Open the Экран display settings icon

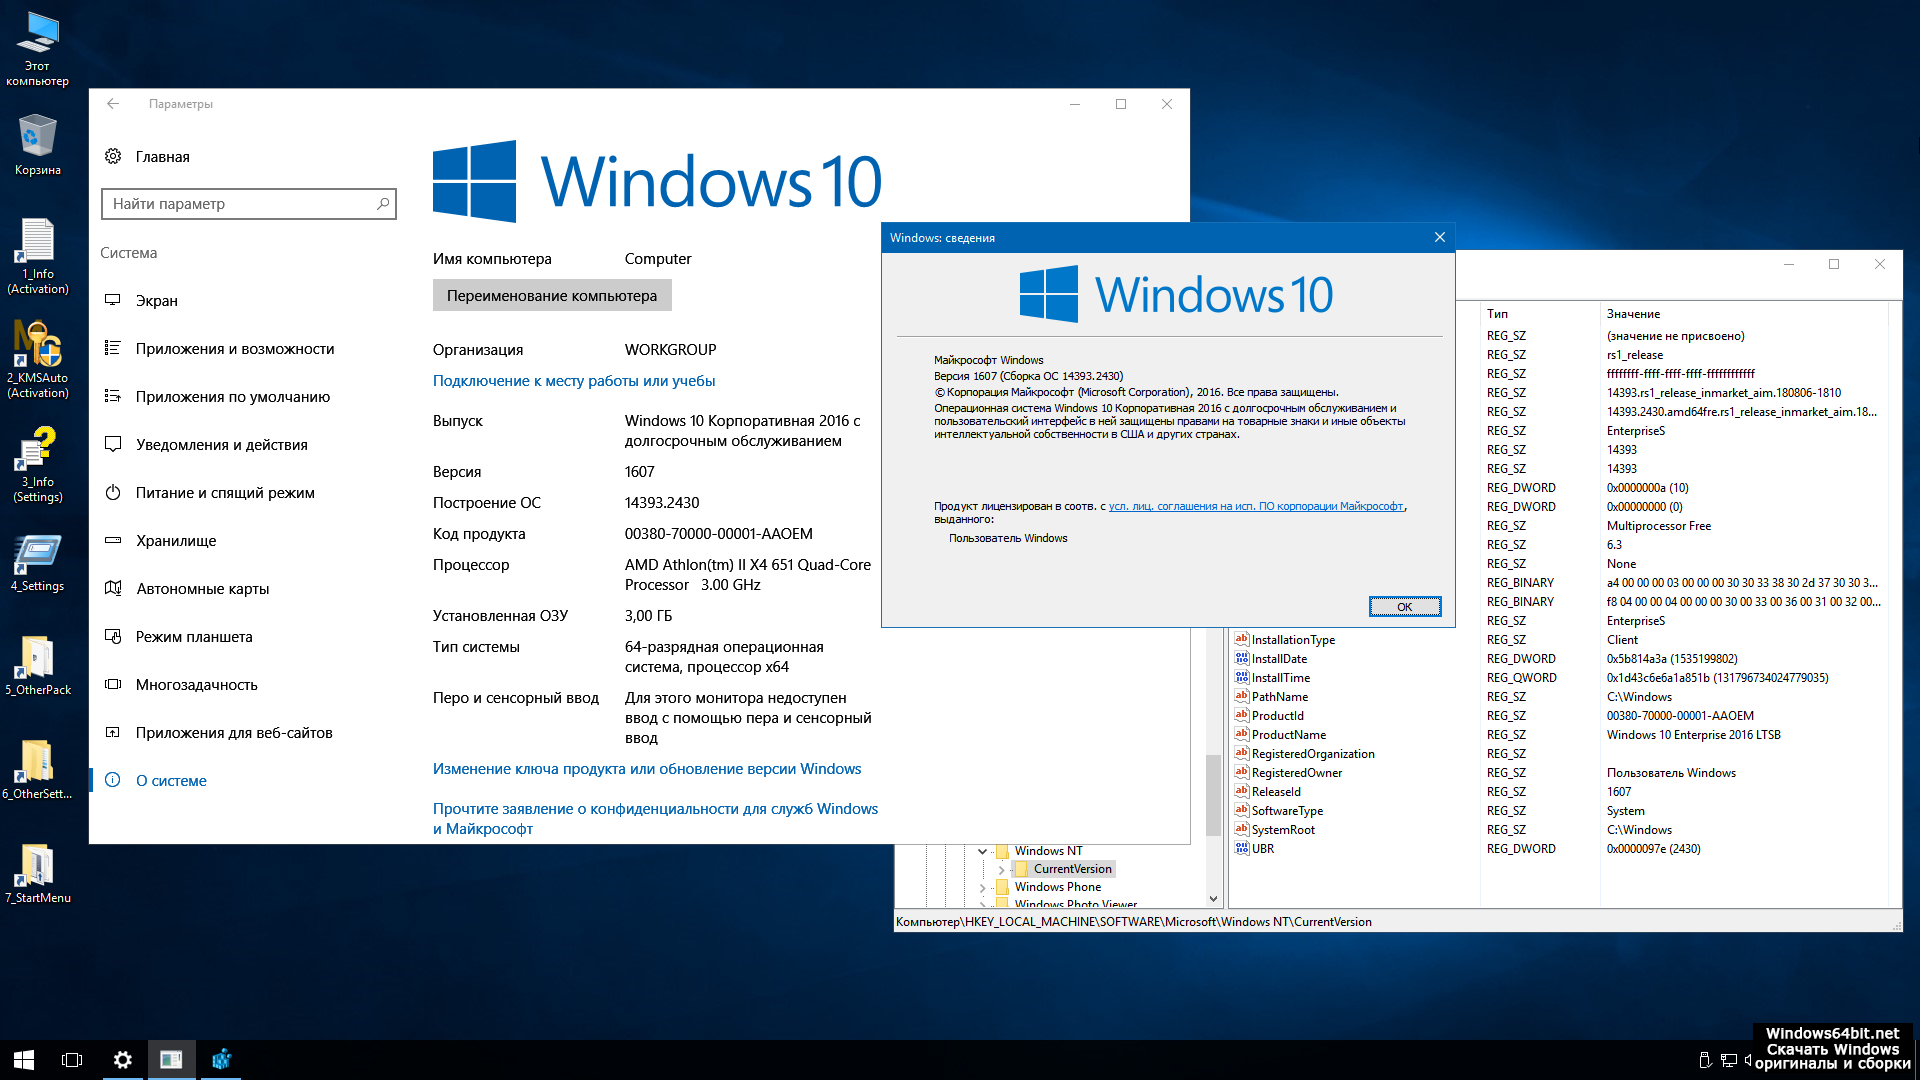click(x=113, y=300)
